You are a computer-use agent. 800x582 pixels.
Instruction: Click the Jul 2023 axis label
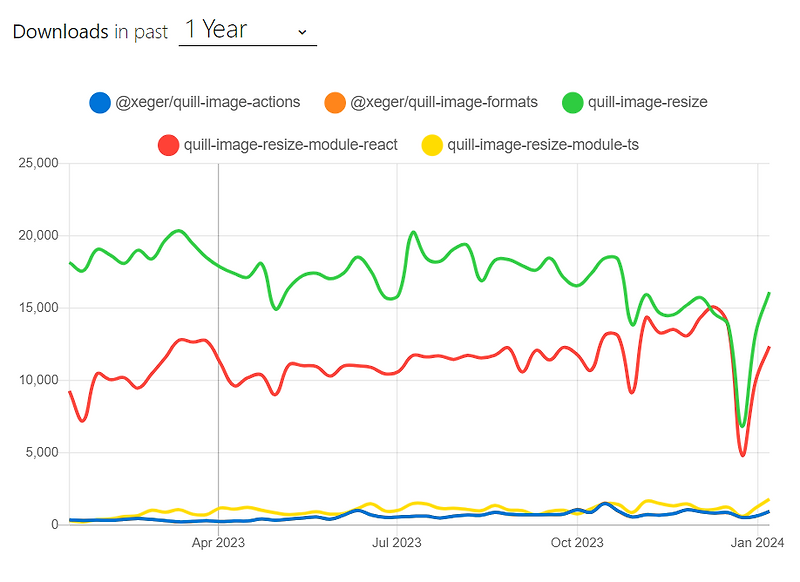(x=396, y=543)
